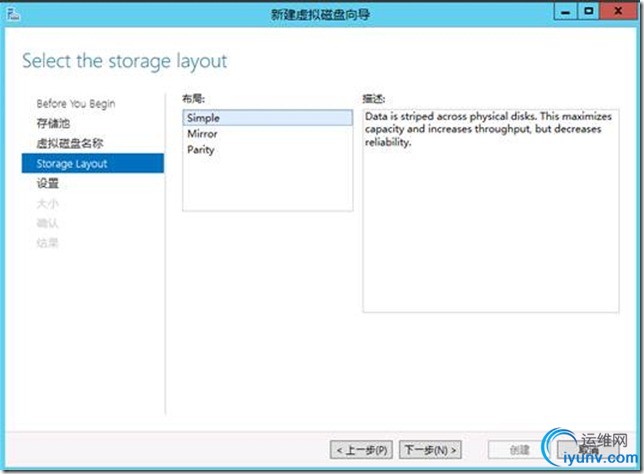This screenshot has height=474, width=644.
Task: Click the grayed-out 大小 step
Action: point(48,203)
